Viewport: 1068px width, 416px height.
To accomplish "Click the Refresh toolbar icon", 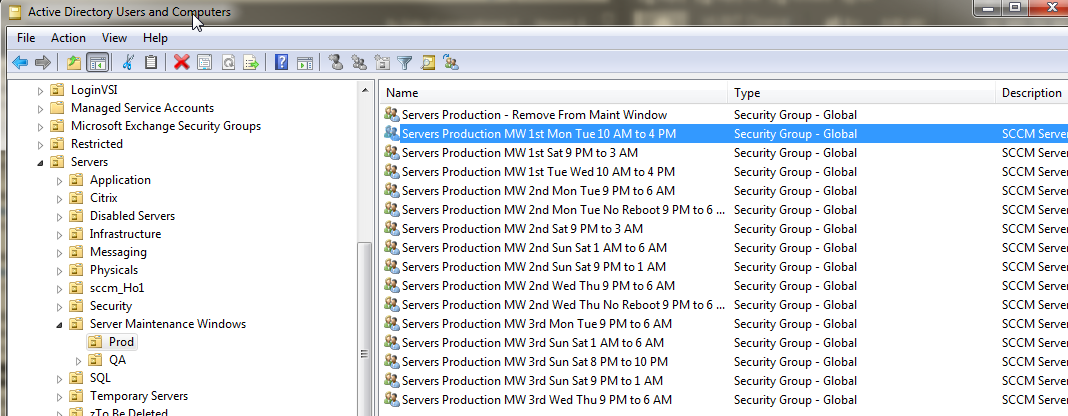I will tap(228, 63).
